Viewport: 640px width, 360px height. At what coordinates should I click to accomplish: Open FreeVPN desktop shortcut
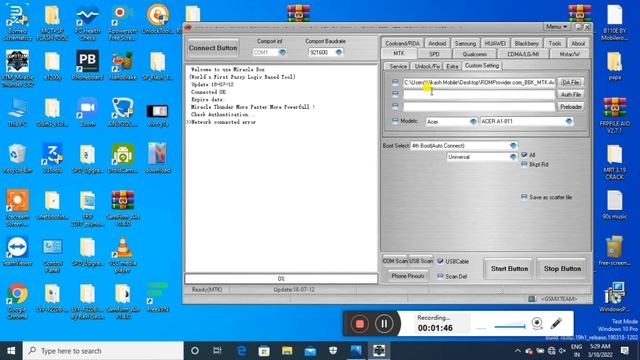click(158, 298)
